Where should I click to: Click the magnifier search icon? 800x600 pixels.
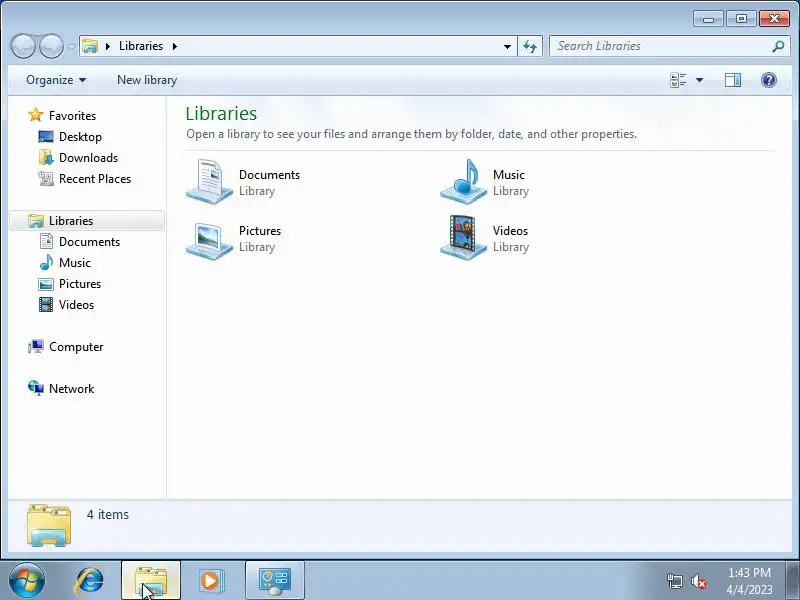(779, 46)
